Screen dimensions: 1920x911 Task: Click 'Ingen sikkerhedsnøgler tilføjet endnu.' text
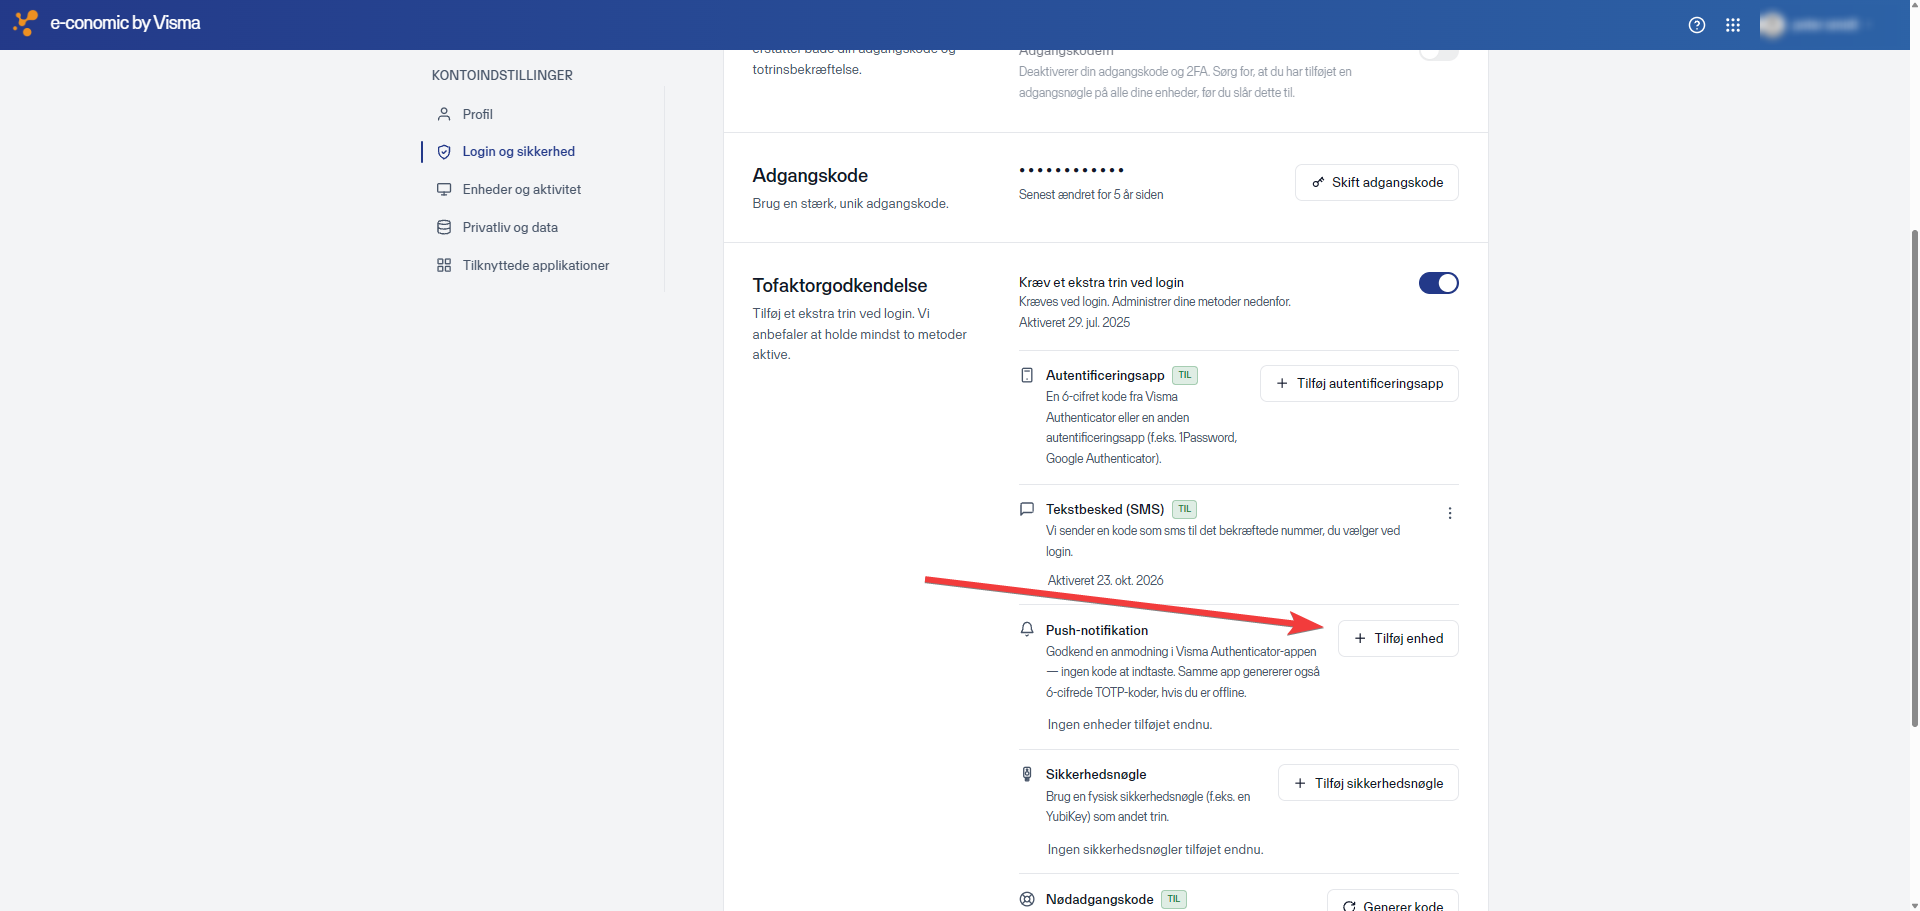point(1155,850)
